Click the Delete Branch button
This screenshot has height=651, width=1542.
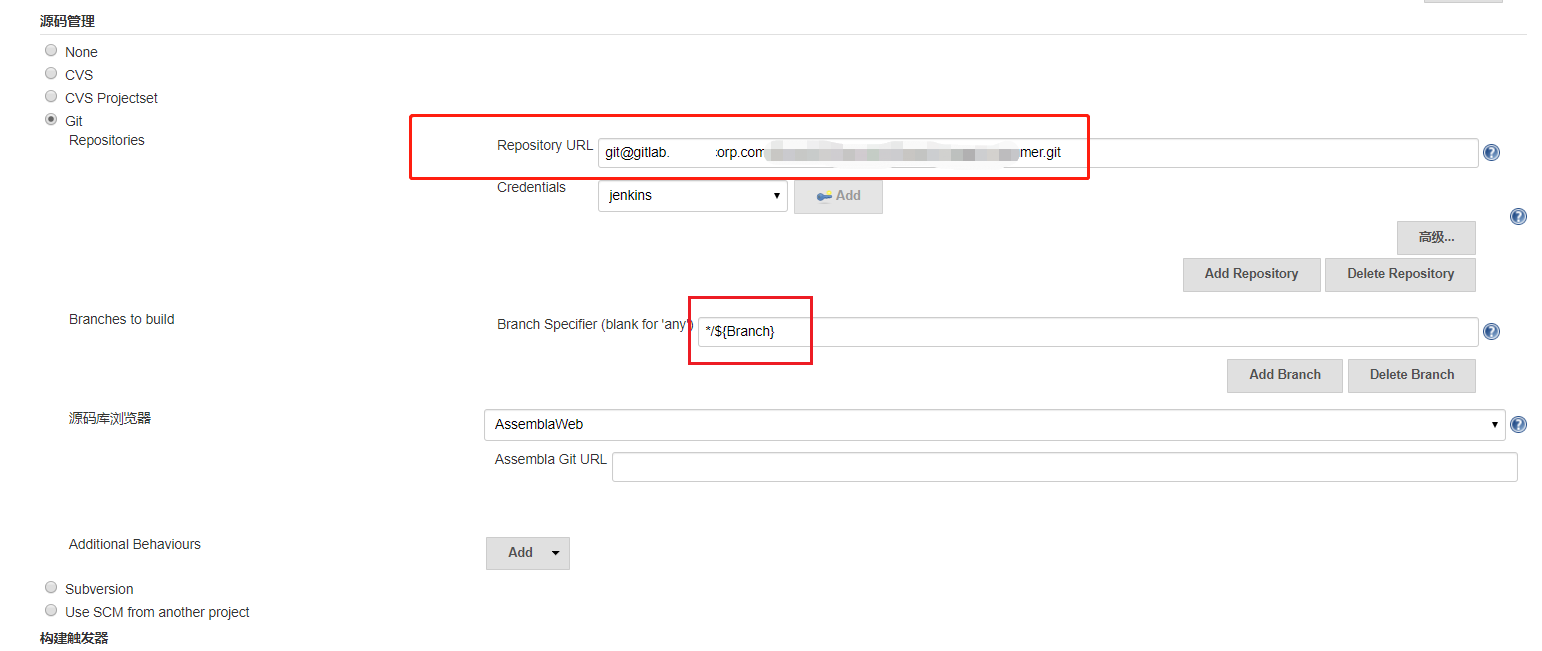click(1412, 375)
